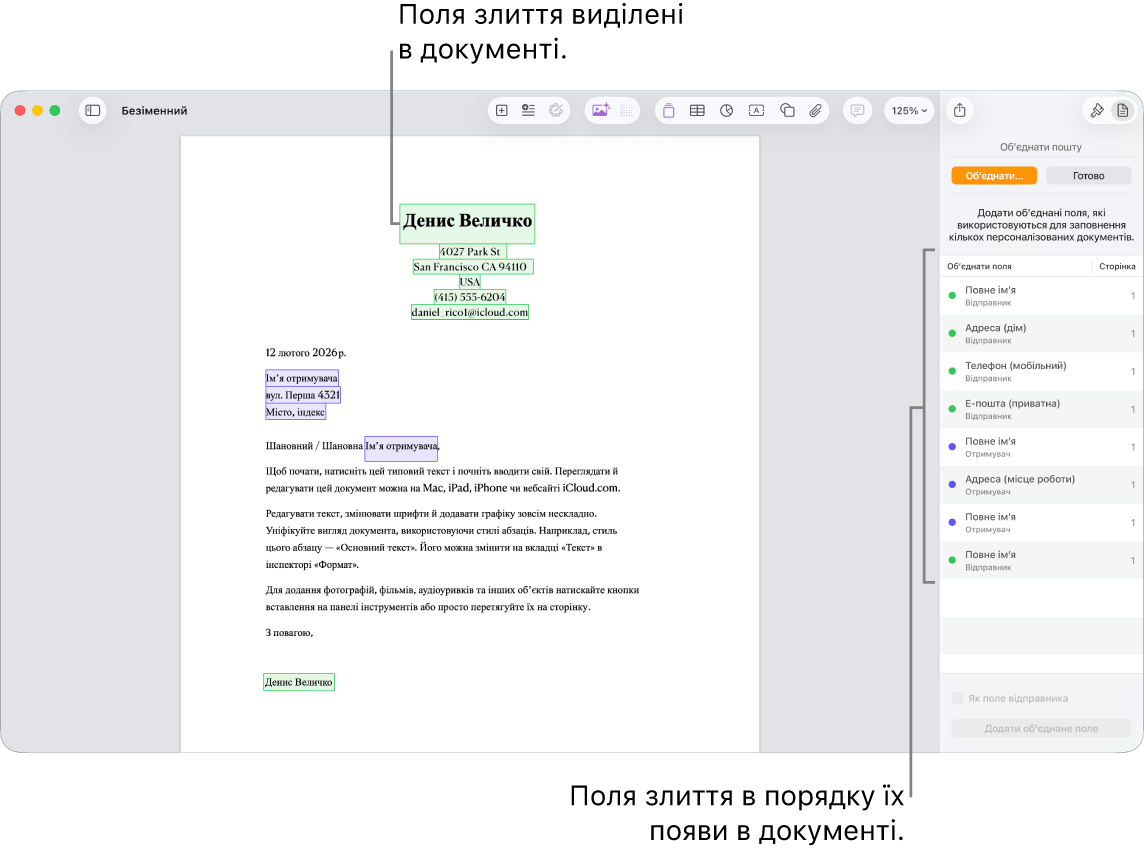Open the Share icon in the toolbar
Viewport: 1144px width, 851px height.
coord(959,110)
